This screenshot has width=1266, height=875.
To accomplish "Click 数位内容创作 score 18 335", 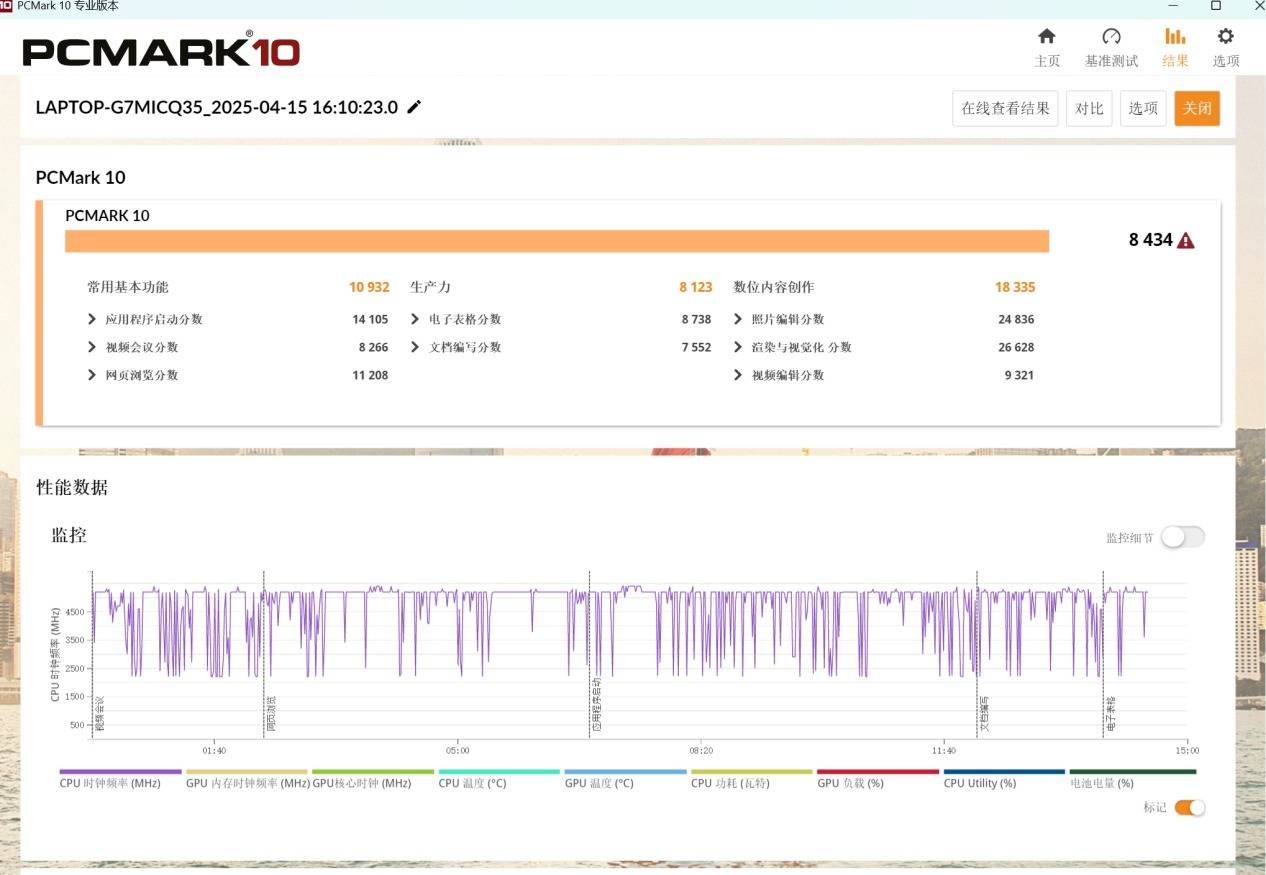I will [1015, 287].
